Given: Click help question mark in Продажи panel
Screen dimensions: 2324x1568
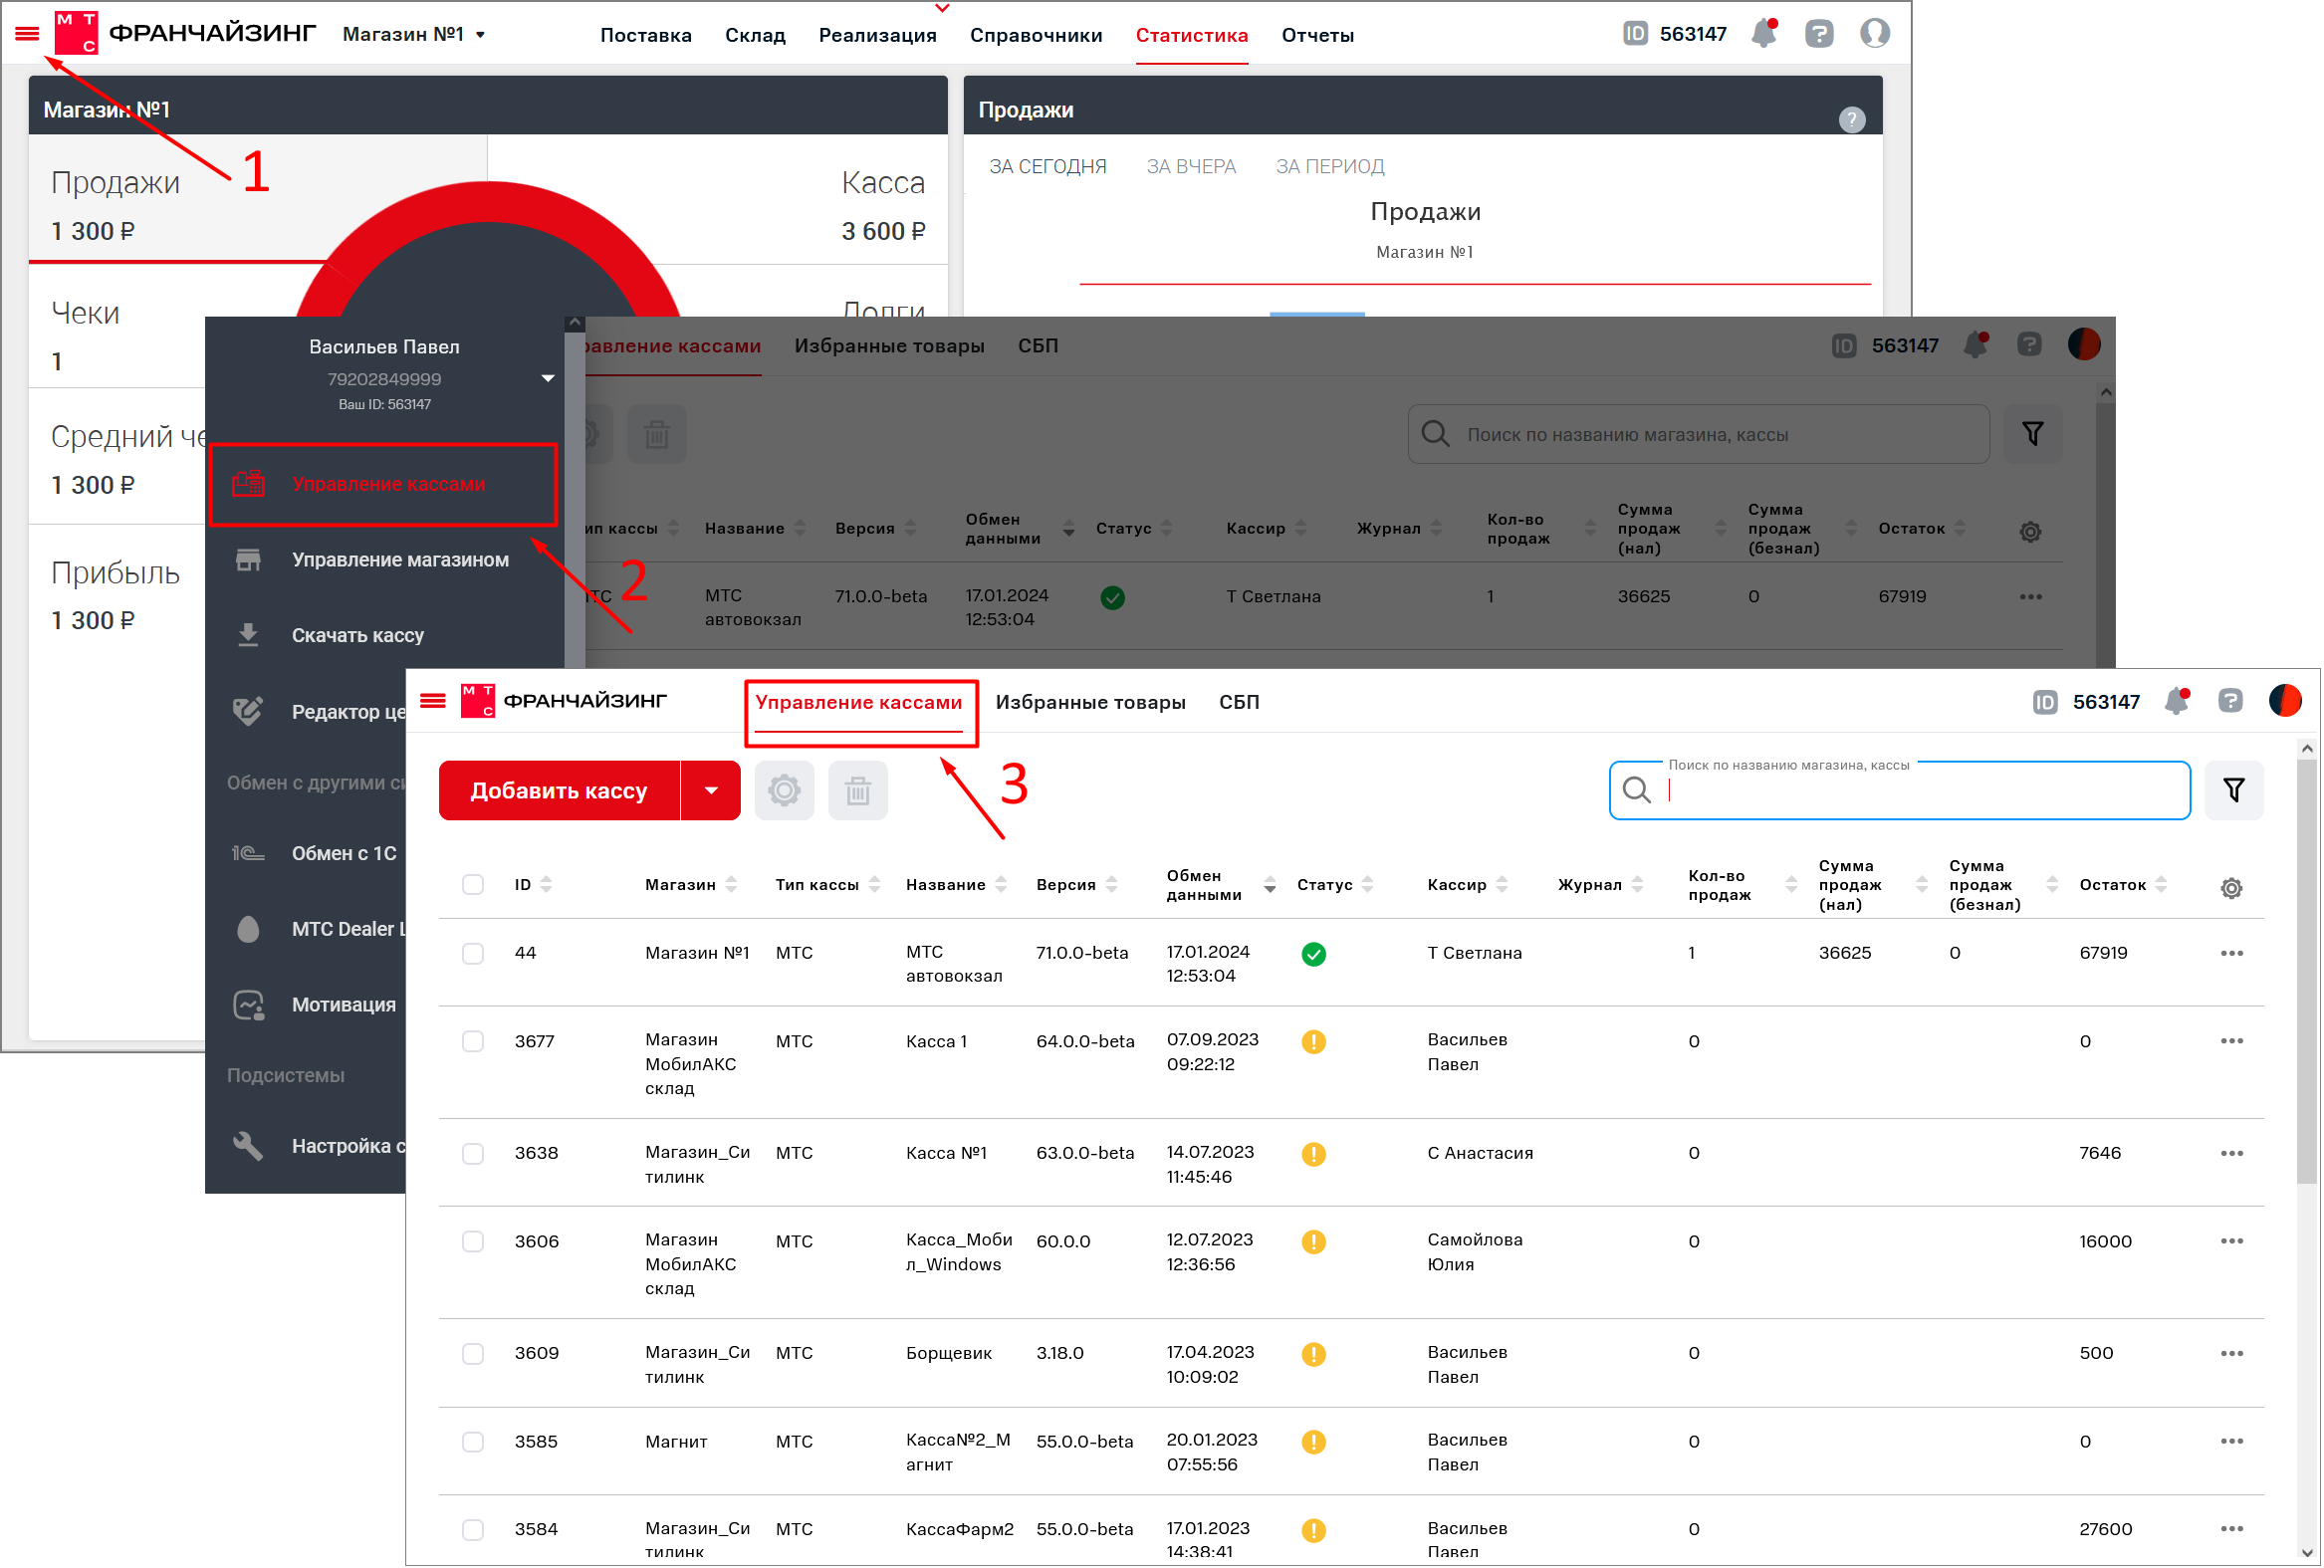Looking at the screenshot, I should coord(1854,120).
